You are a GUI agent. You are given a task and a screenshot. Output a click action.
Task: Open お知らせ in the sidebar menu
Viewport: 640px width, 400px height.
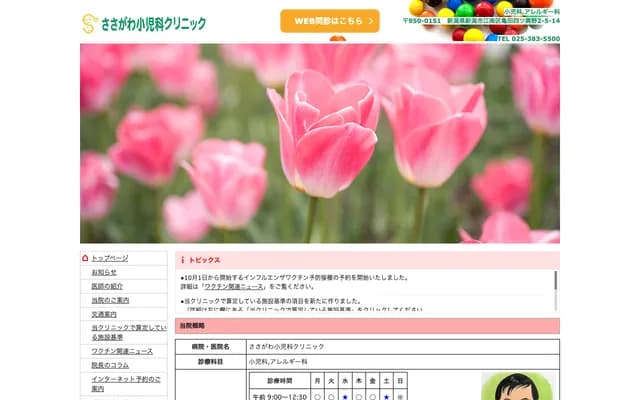click(104, 272)
